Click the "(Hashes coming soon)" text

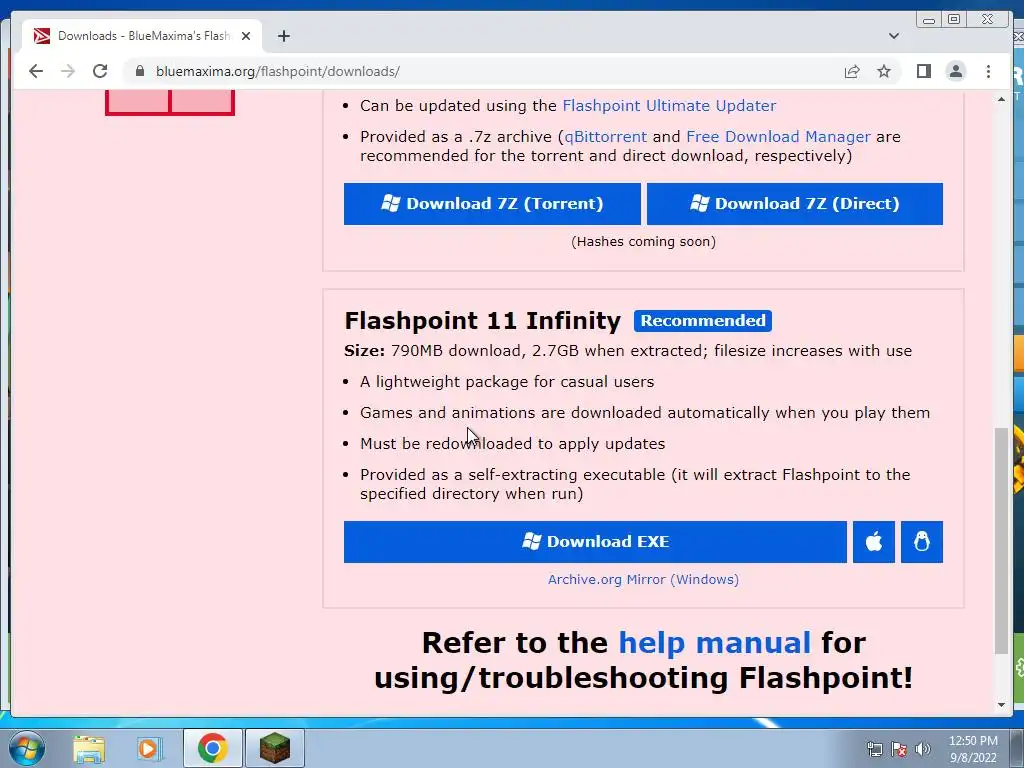pyautogui.click(x=643, y=242)
